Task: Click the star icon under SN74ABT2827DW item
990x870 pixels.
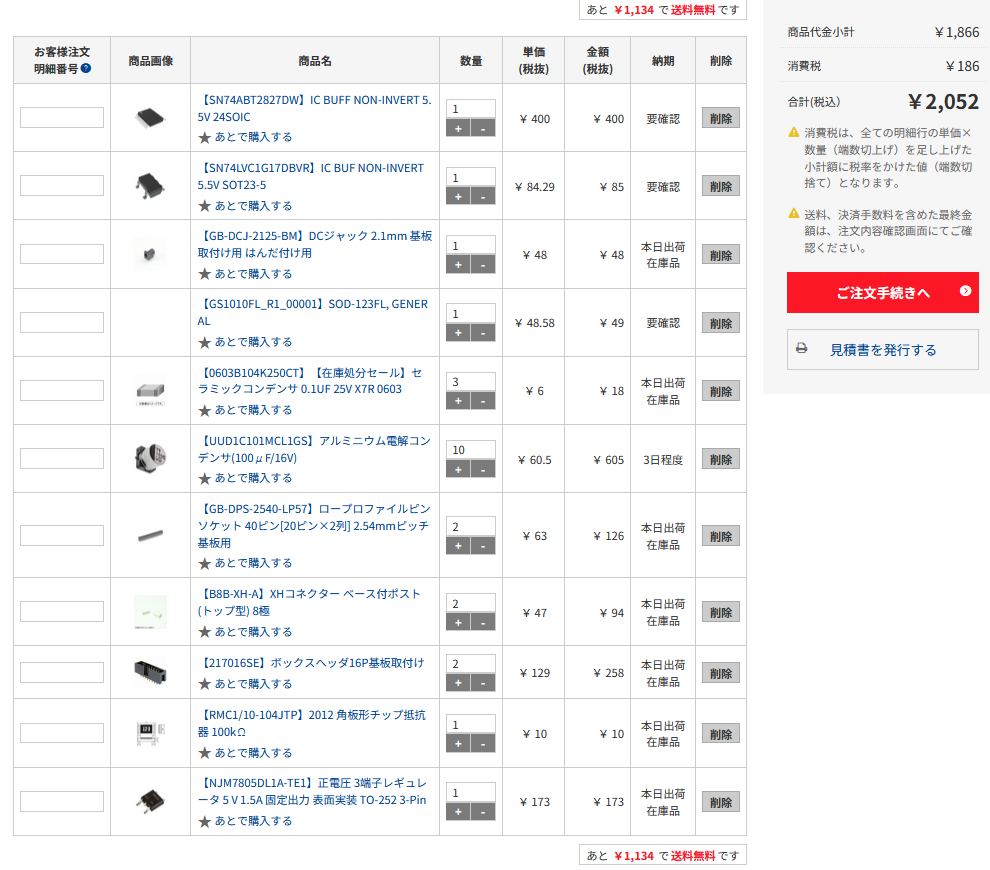Action: point(204,137)
